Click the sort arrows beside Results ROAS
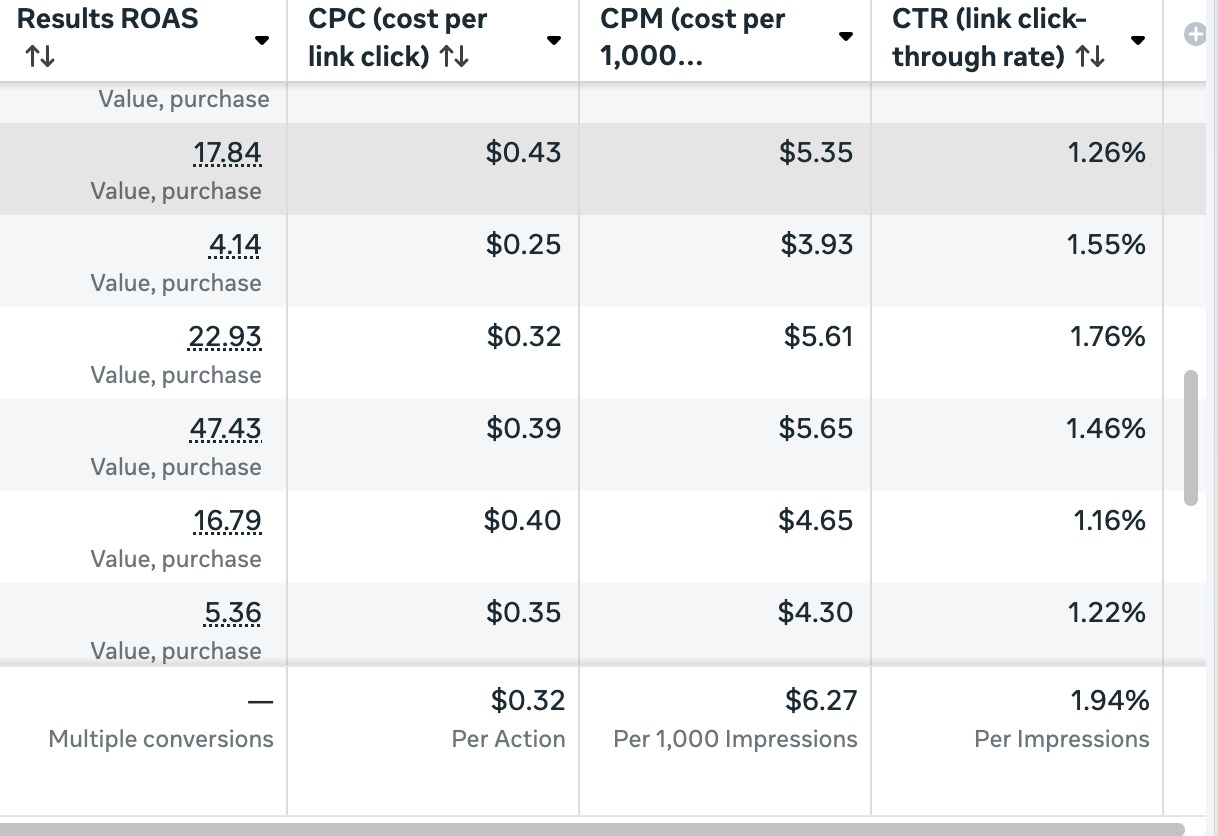 coord(39,58)
